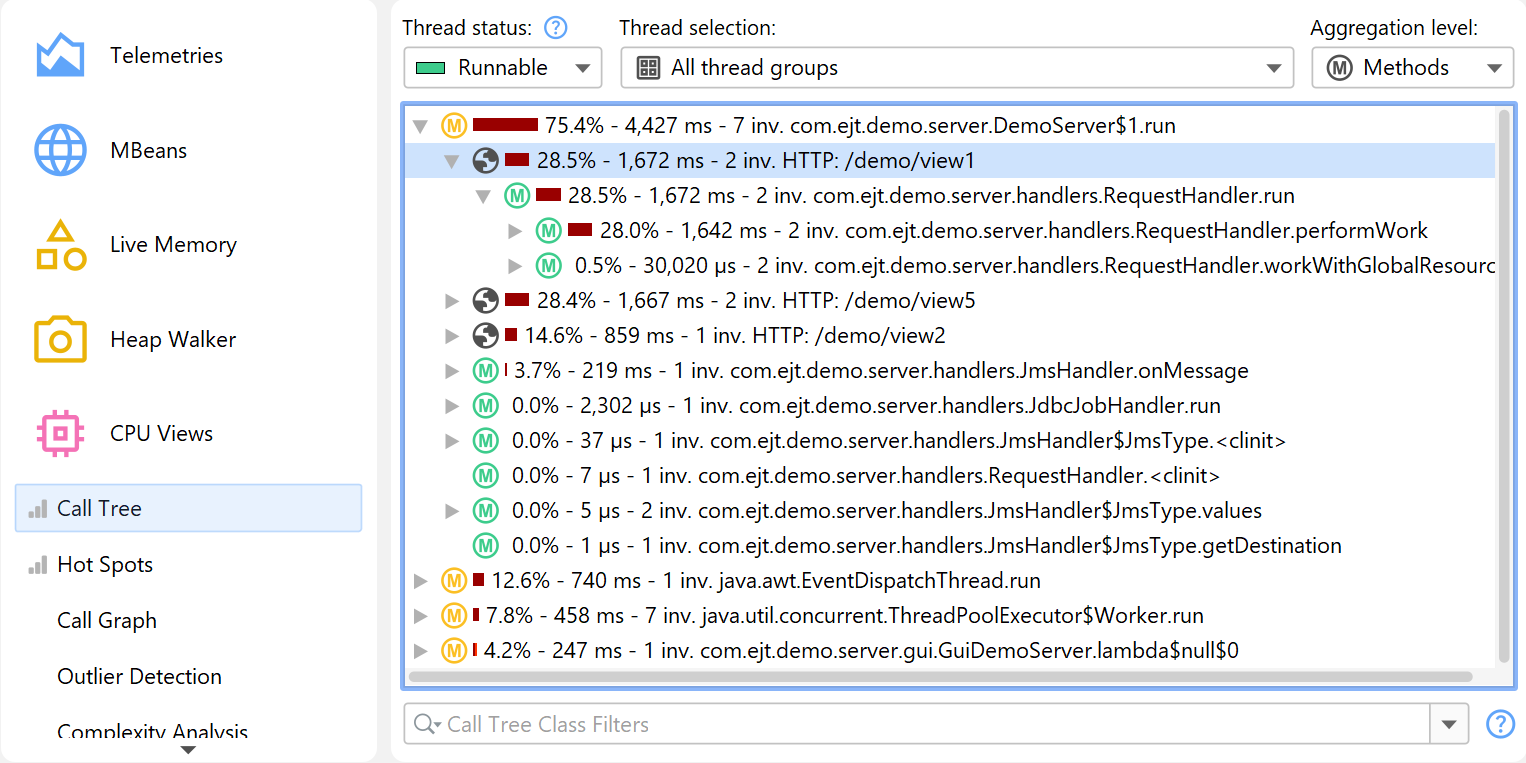Screen dimensions: 1526x763
Task: Open the MBeans globe icon
Action: pos(60,150)
